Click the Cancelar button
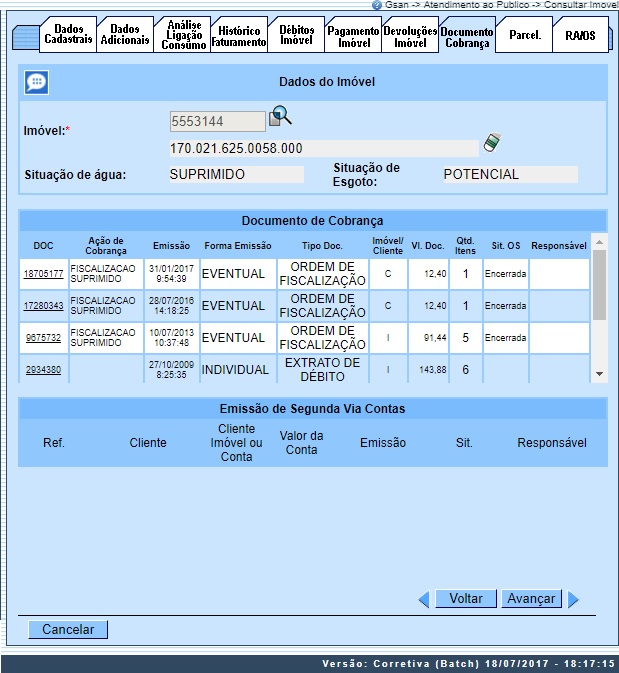This screenshot has height=673, width=619. [x=68, y=630]
